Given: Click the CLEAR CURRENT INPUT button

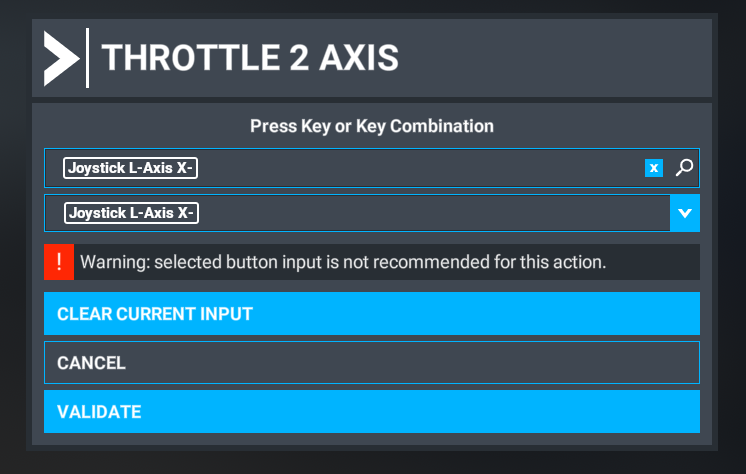Looking at the screenshot, I should (x=372, y=314).
